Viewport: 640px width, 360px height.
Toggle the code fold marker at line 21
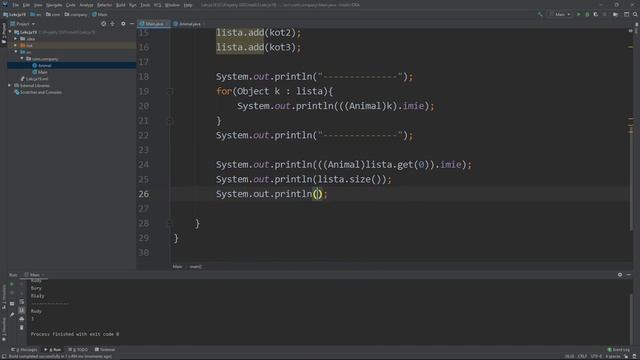pyautogui.click(x=170, y=121)
